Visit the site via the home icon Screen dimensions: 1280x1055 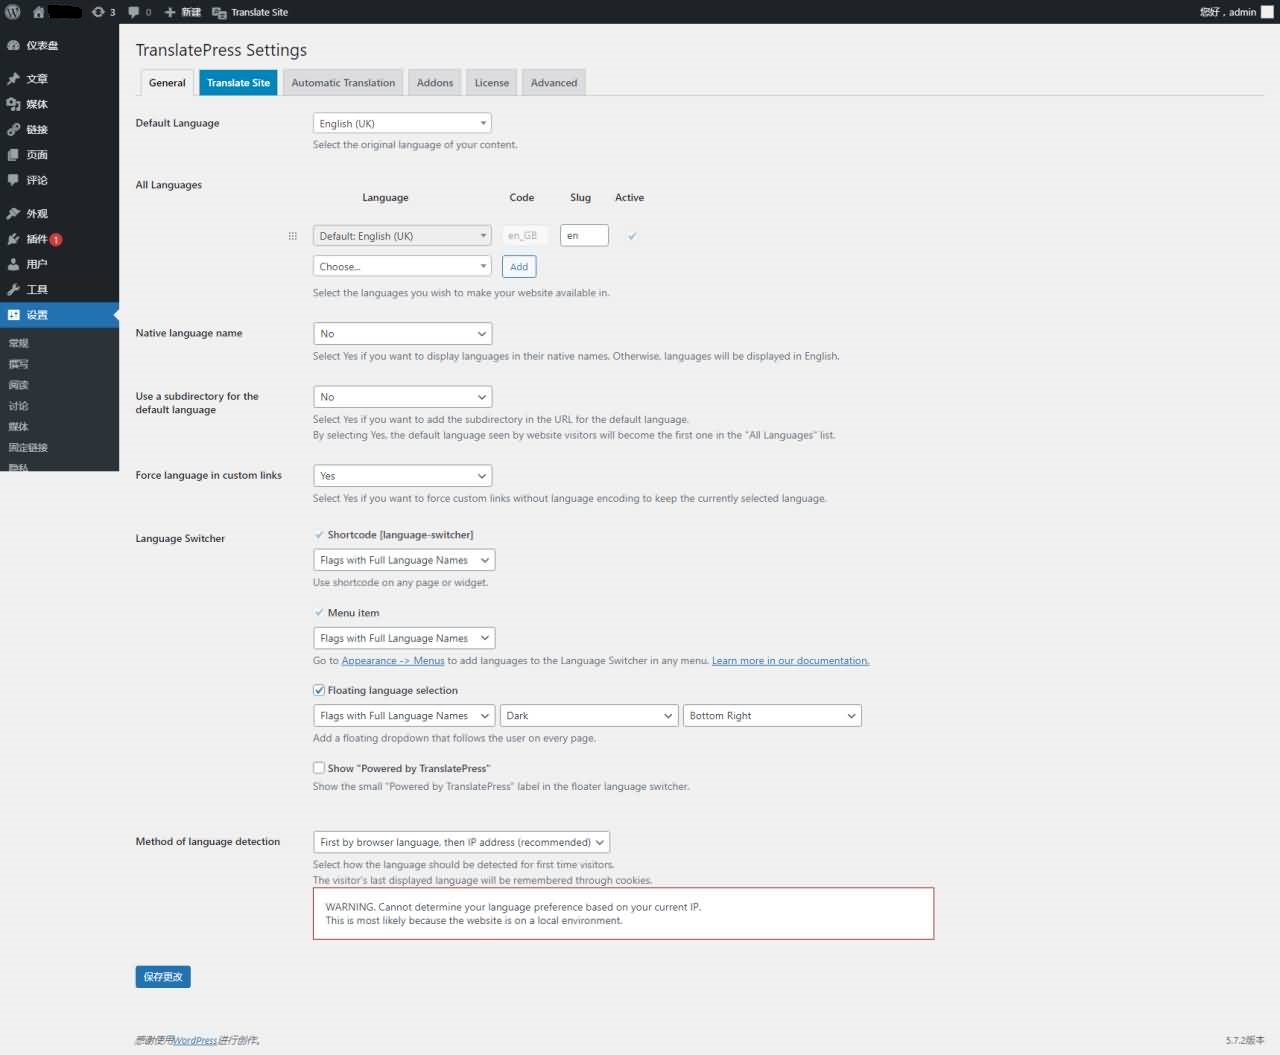pos(38,12)
